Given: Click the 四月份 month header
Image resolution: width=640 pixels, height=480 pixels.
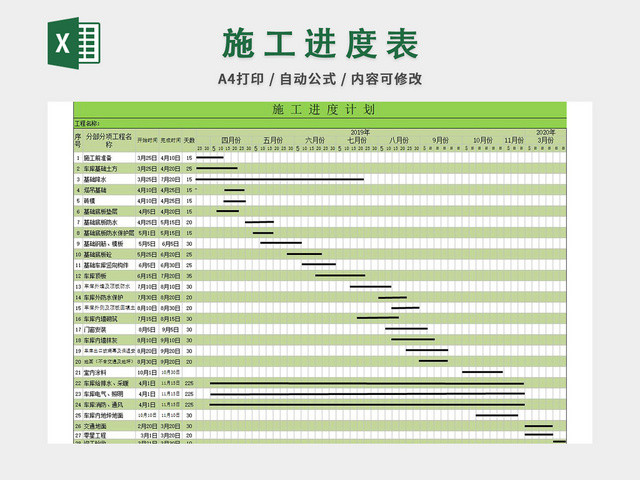Looking at the screenshot, I should (231, 140).
